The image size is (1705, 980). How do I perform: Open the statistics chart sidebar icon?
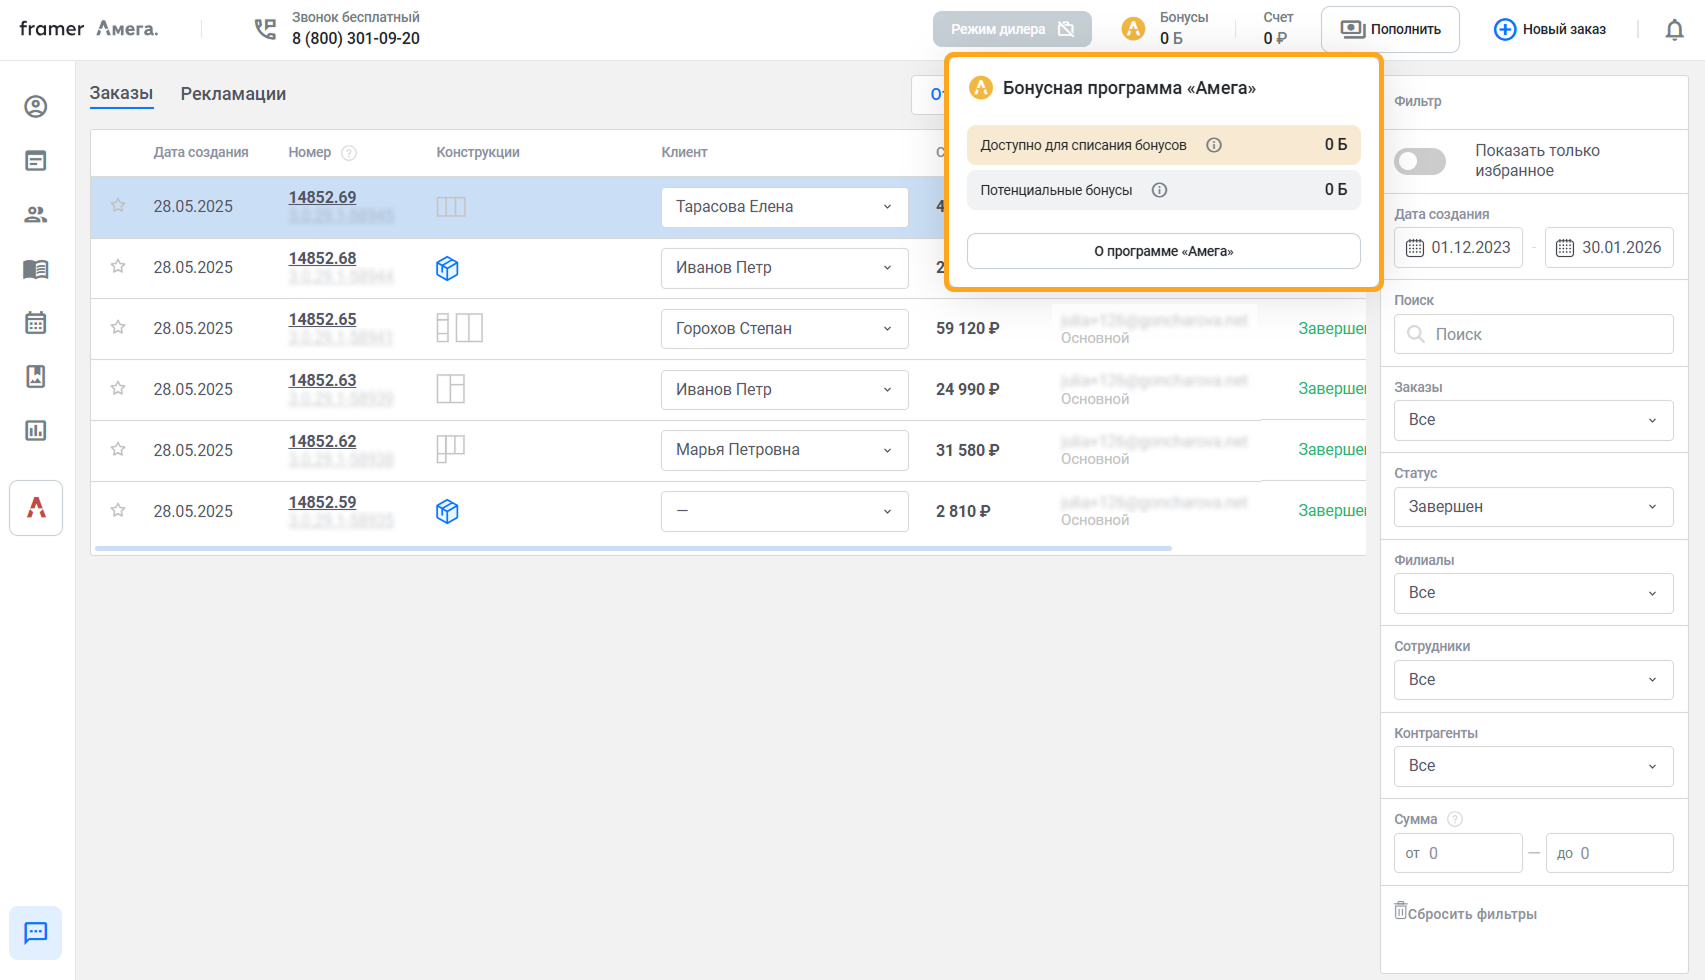[36, 430]
